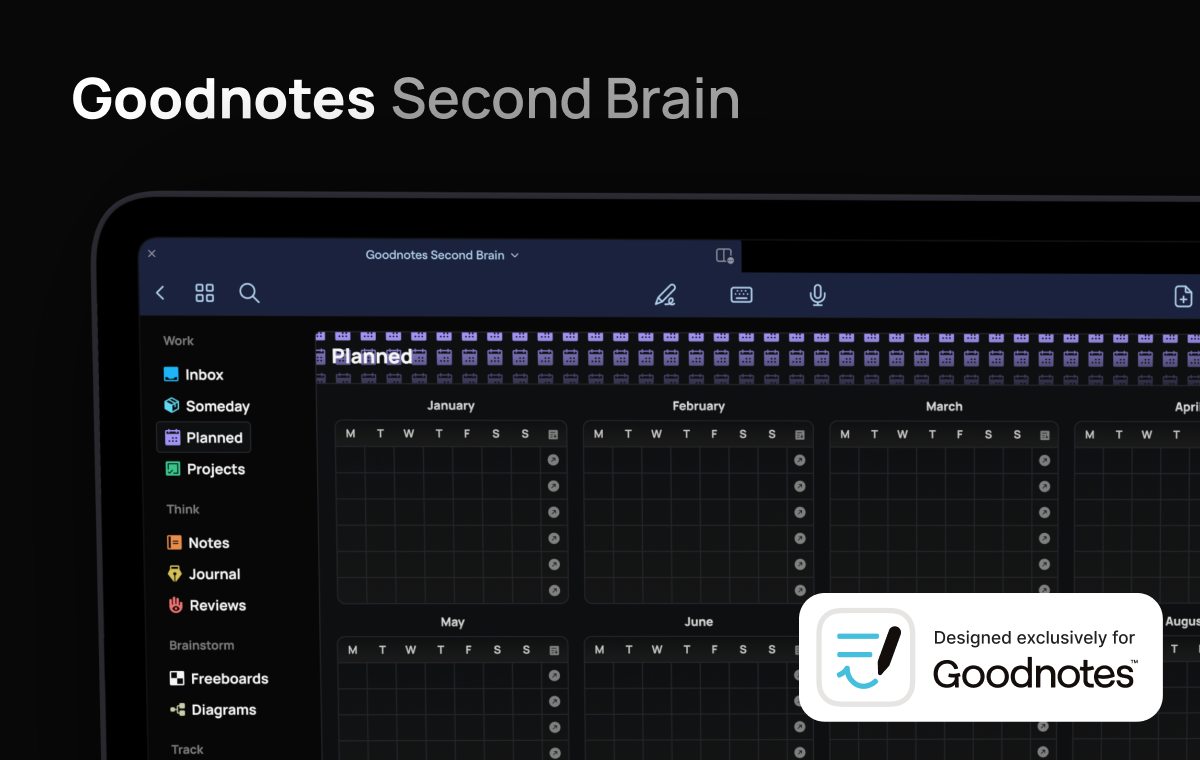Image resolution: width=1200 pixels, height=760 pixels.
Task: Go back with the left chevron arrow
Action: tap(160, 293)
